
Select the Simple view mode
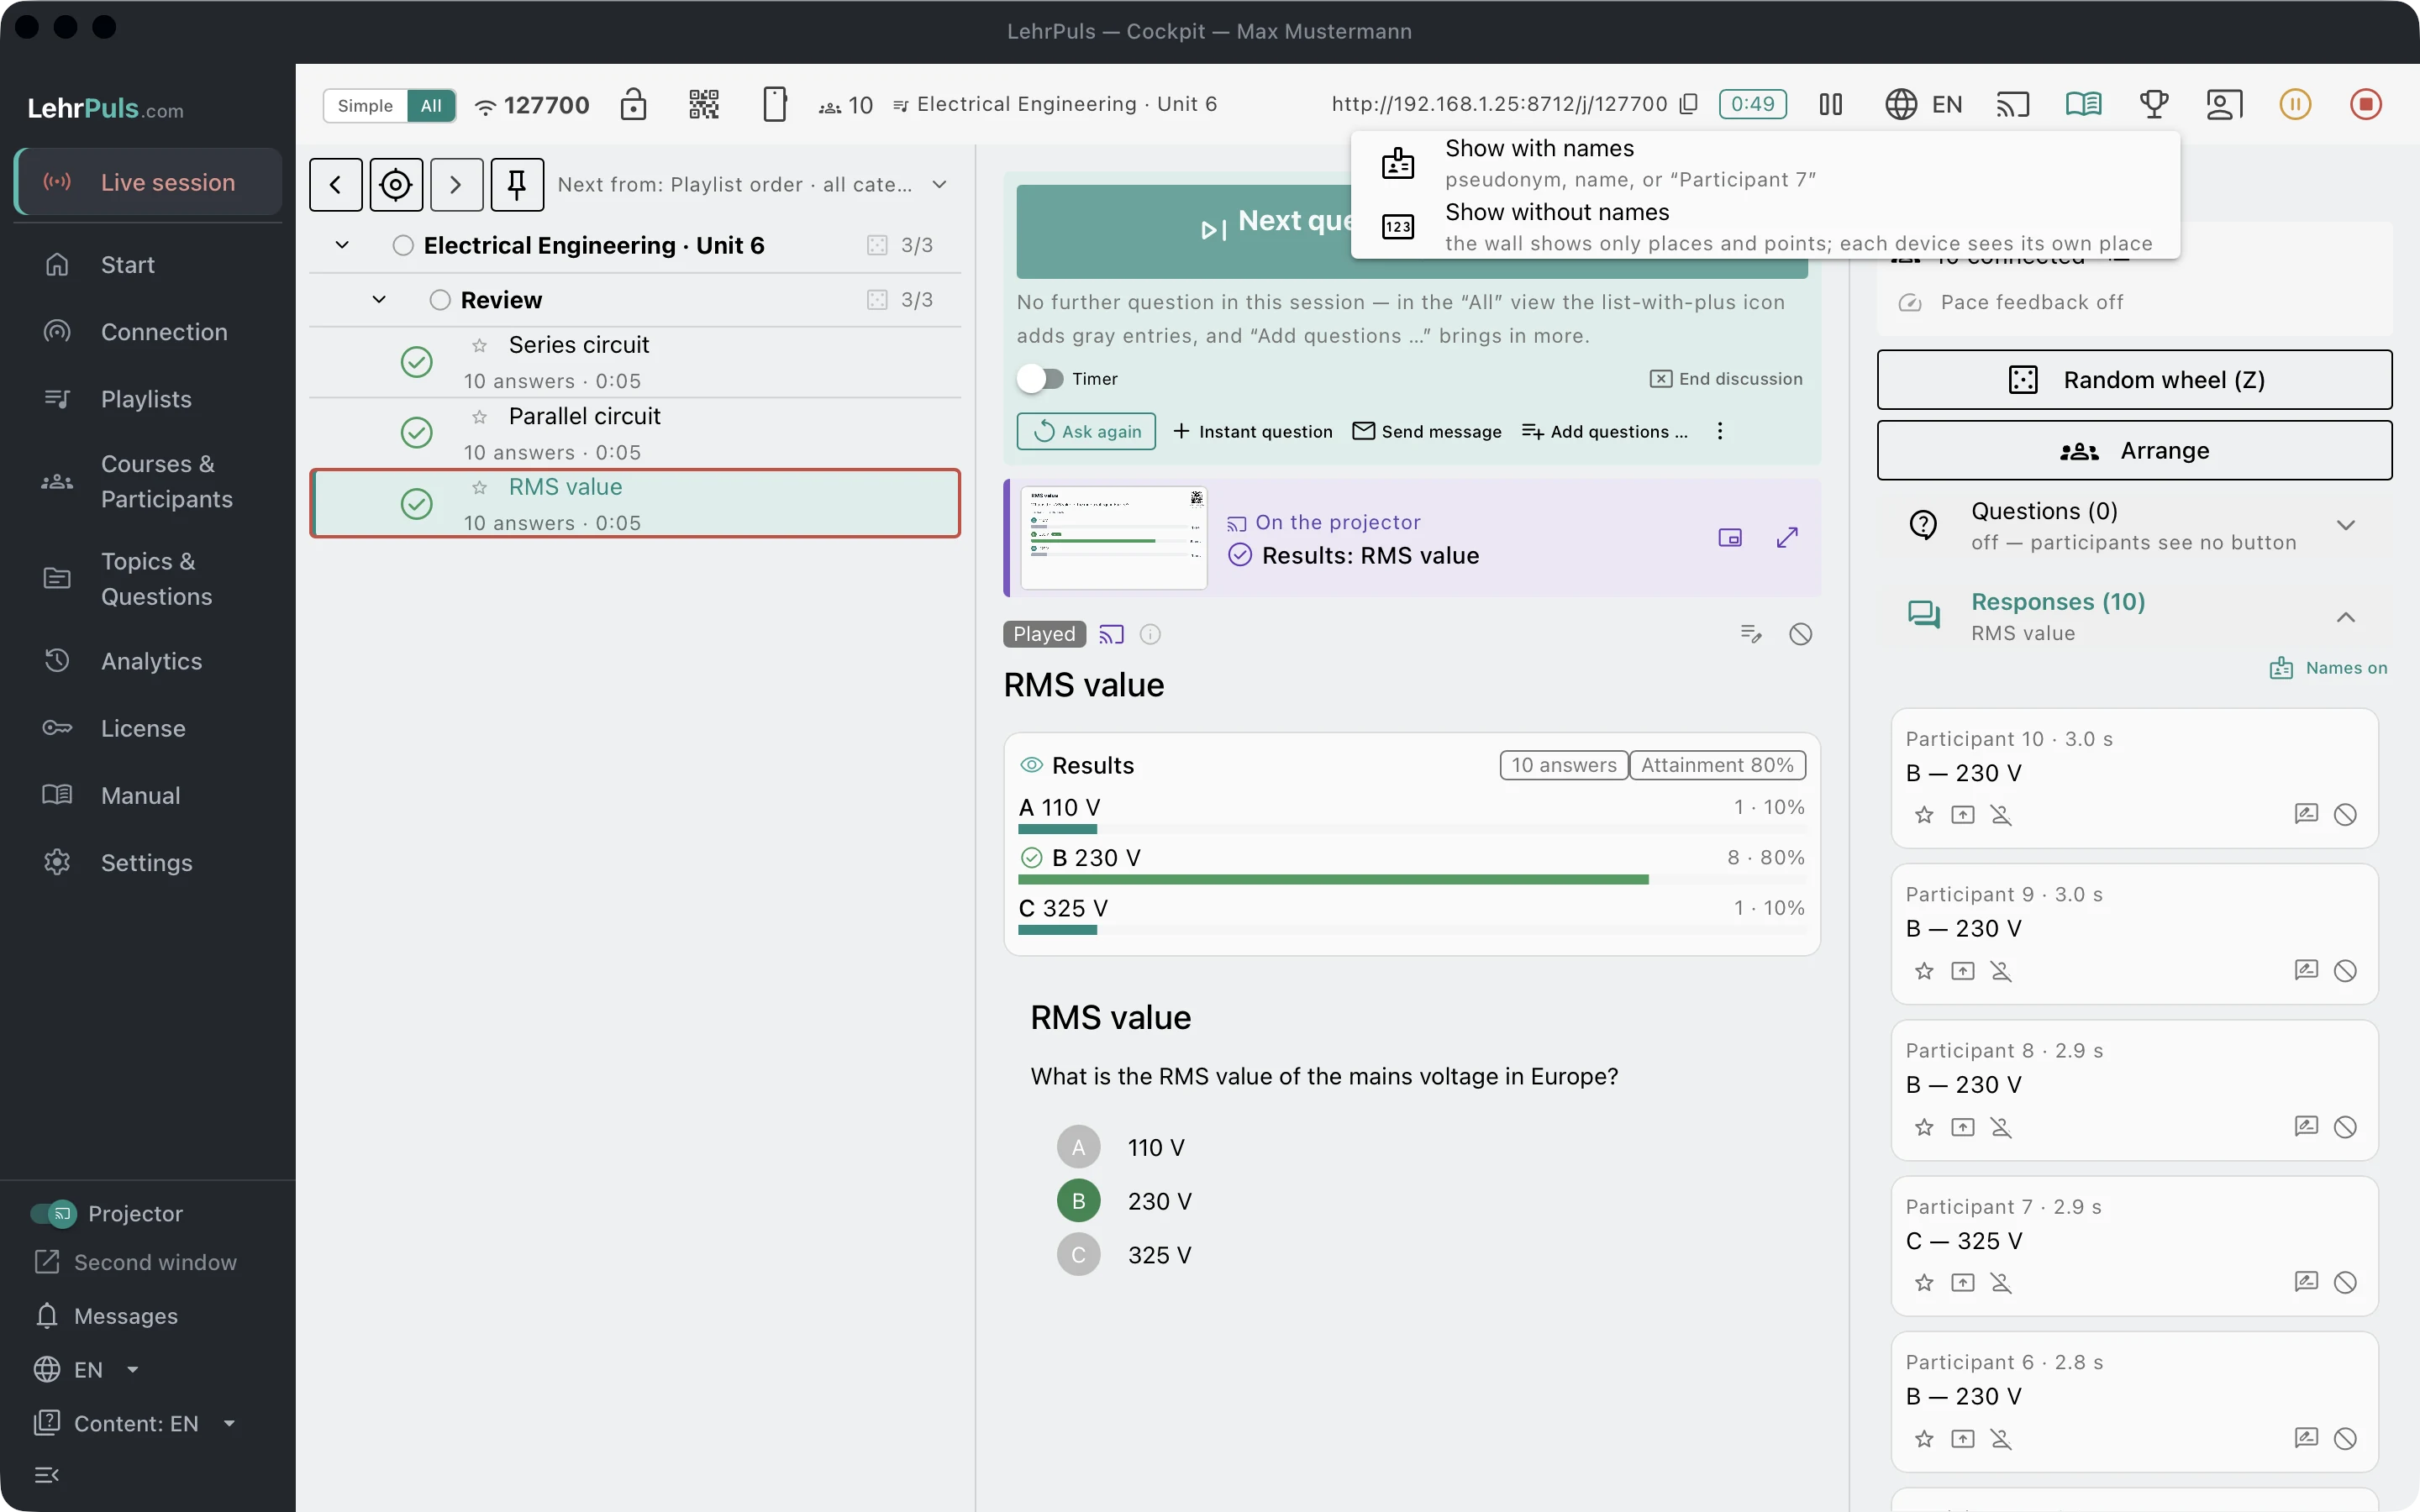coord(365,106)
